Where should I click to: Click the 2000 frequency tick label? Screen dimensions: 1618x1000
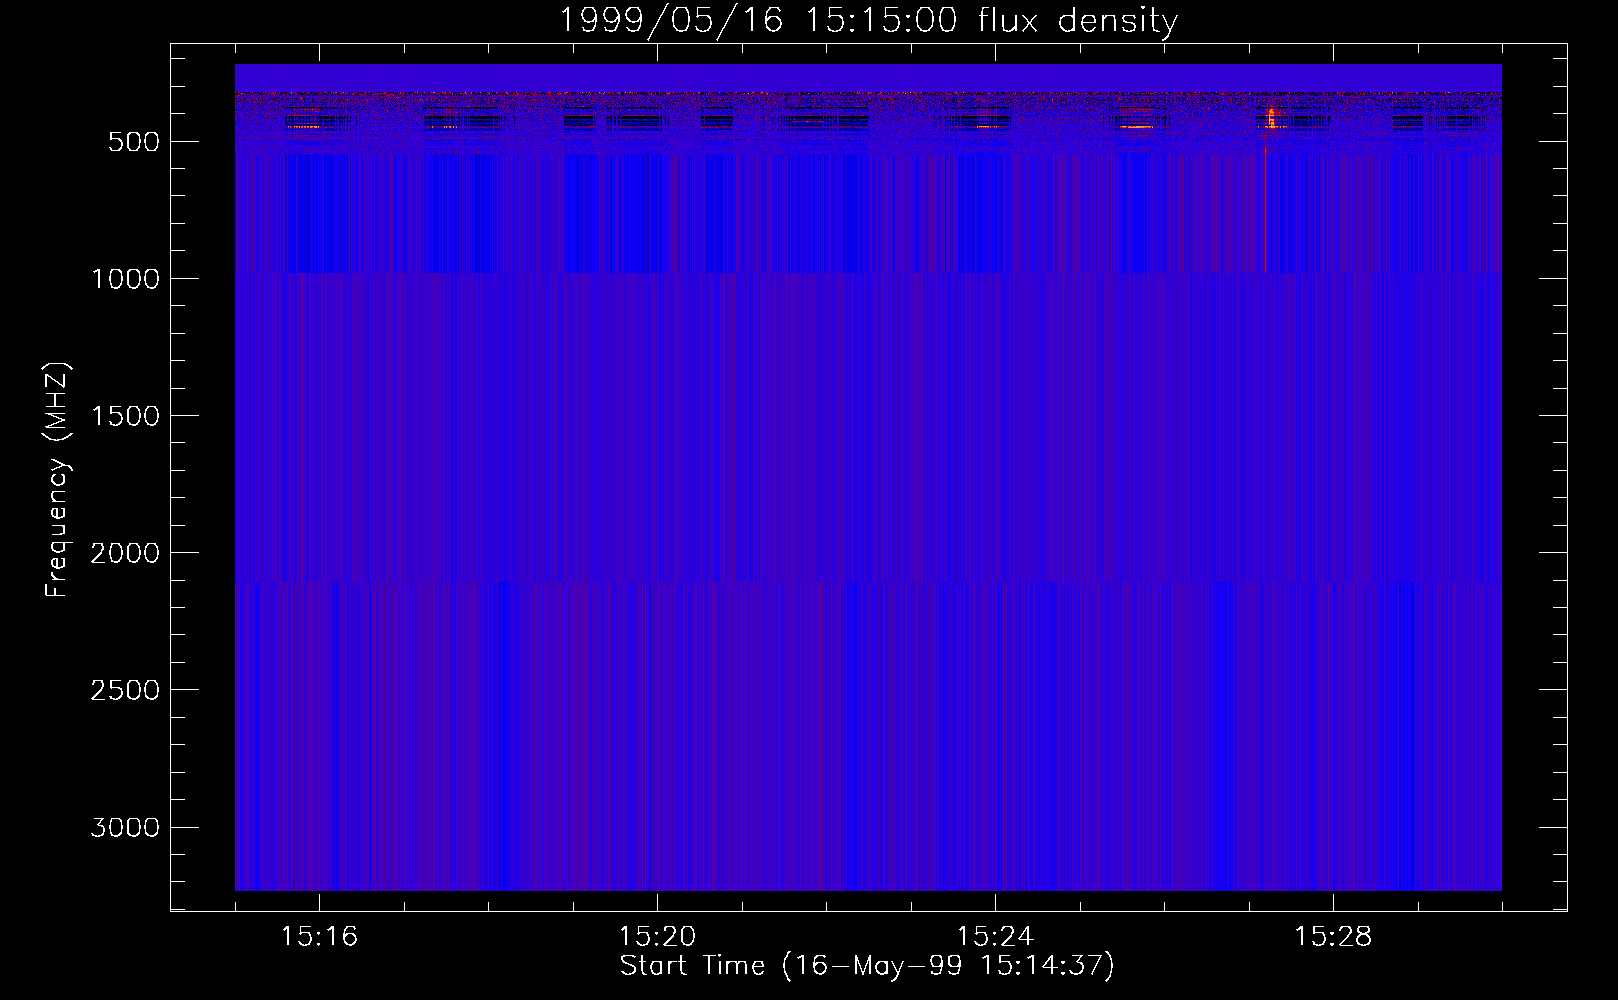[x=125, y=553]
